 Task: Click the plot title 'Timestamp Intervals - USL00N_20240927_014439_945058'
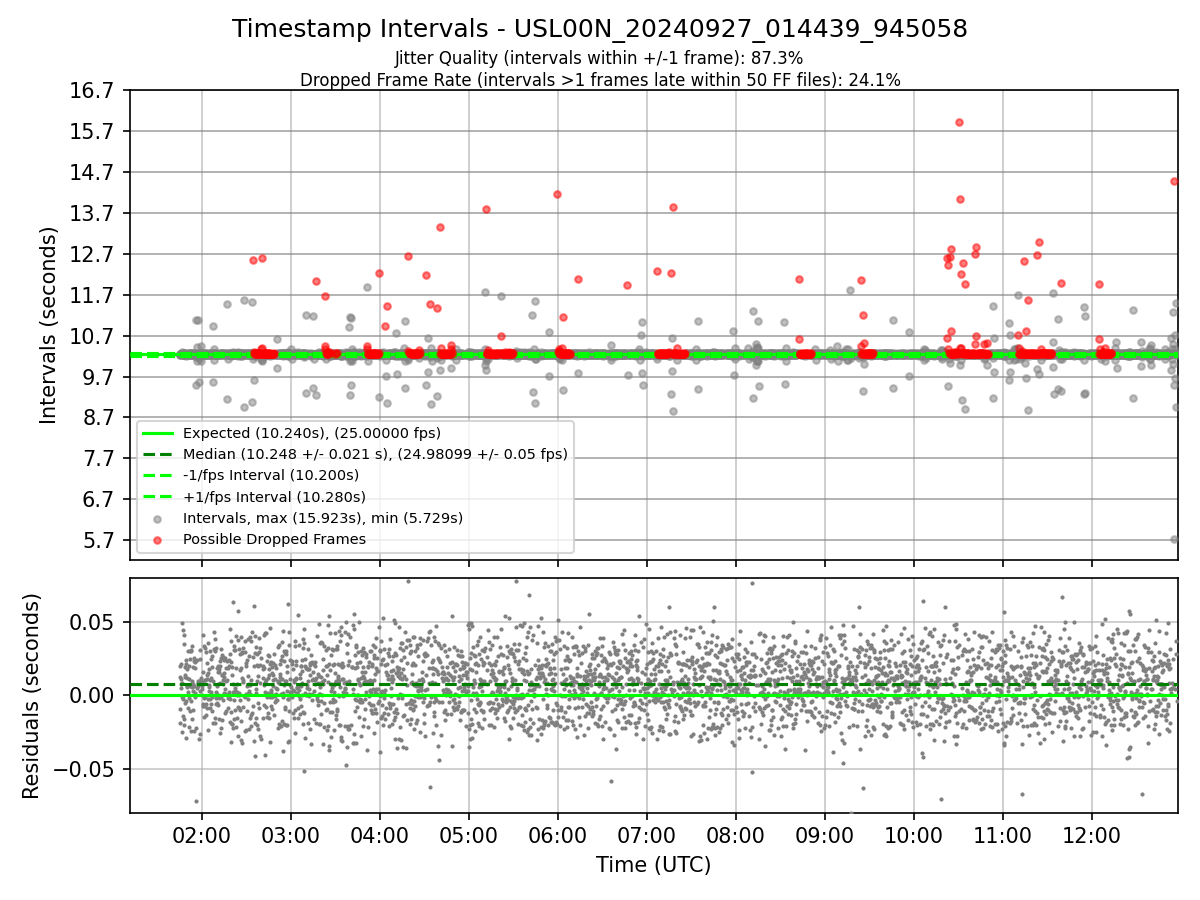tap(600, 29)
